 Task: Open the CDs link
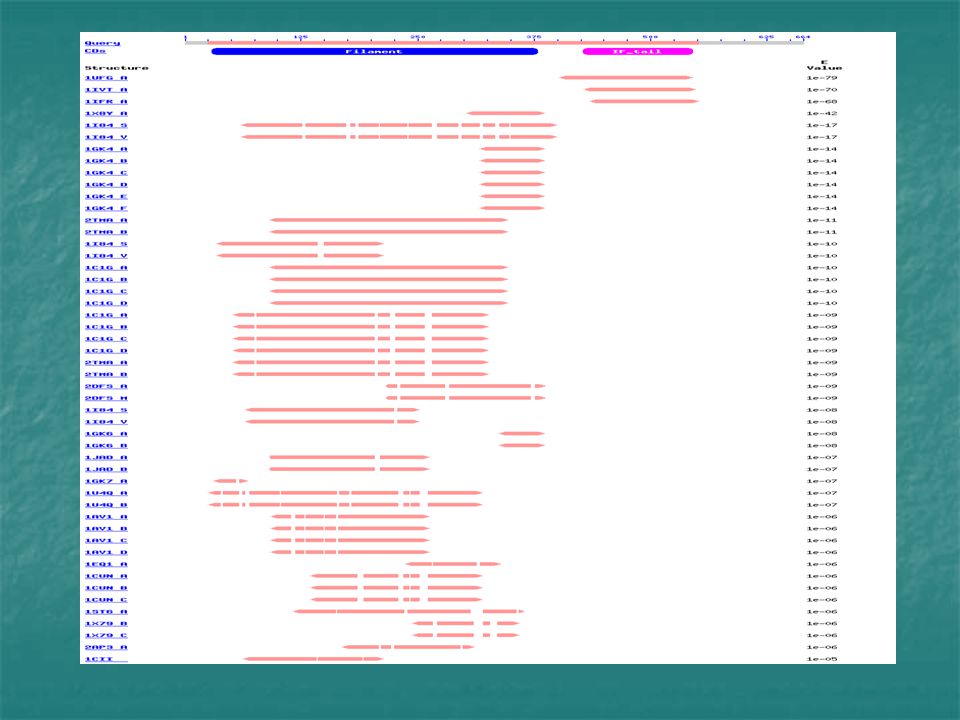coord(95,51)
